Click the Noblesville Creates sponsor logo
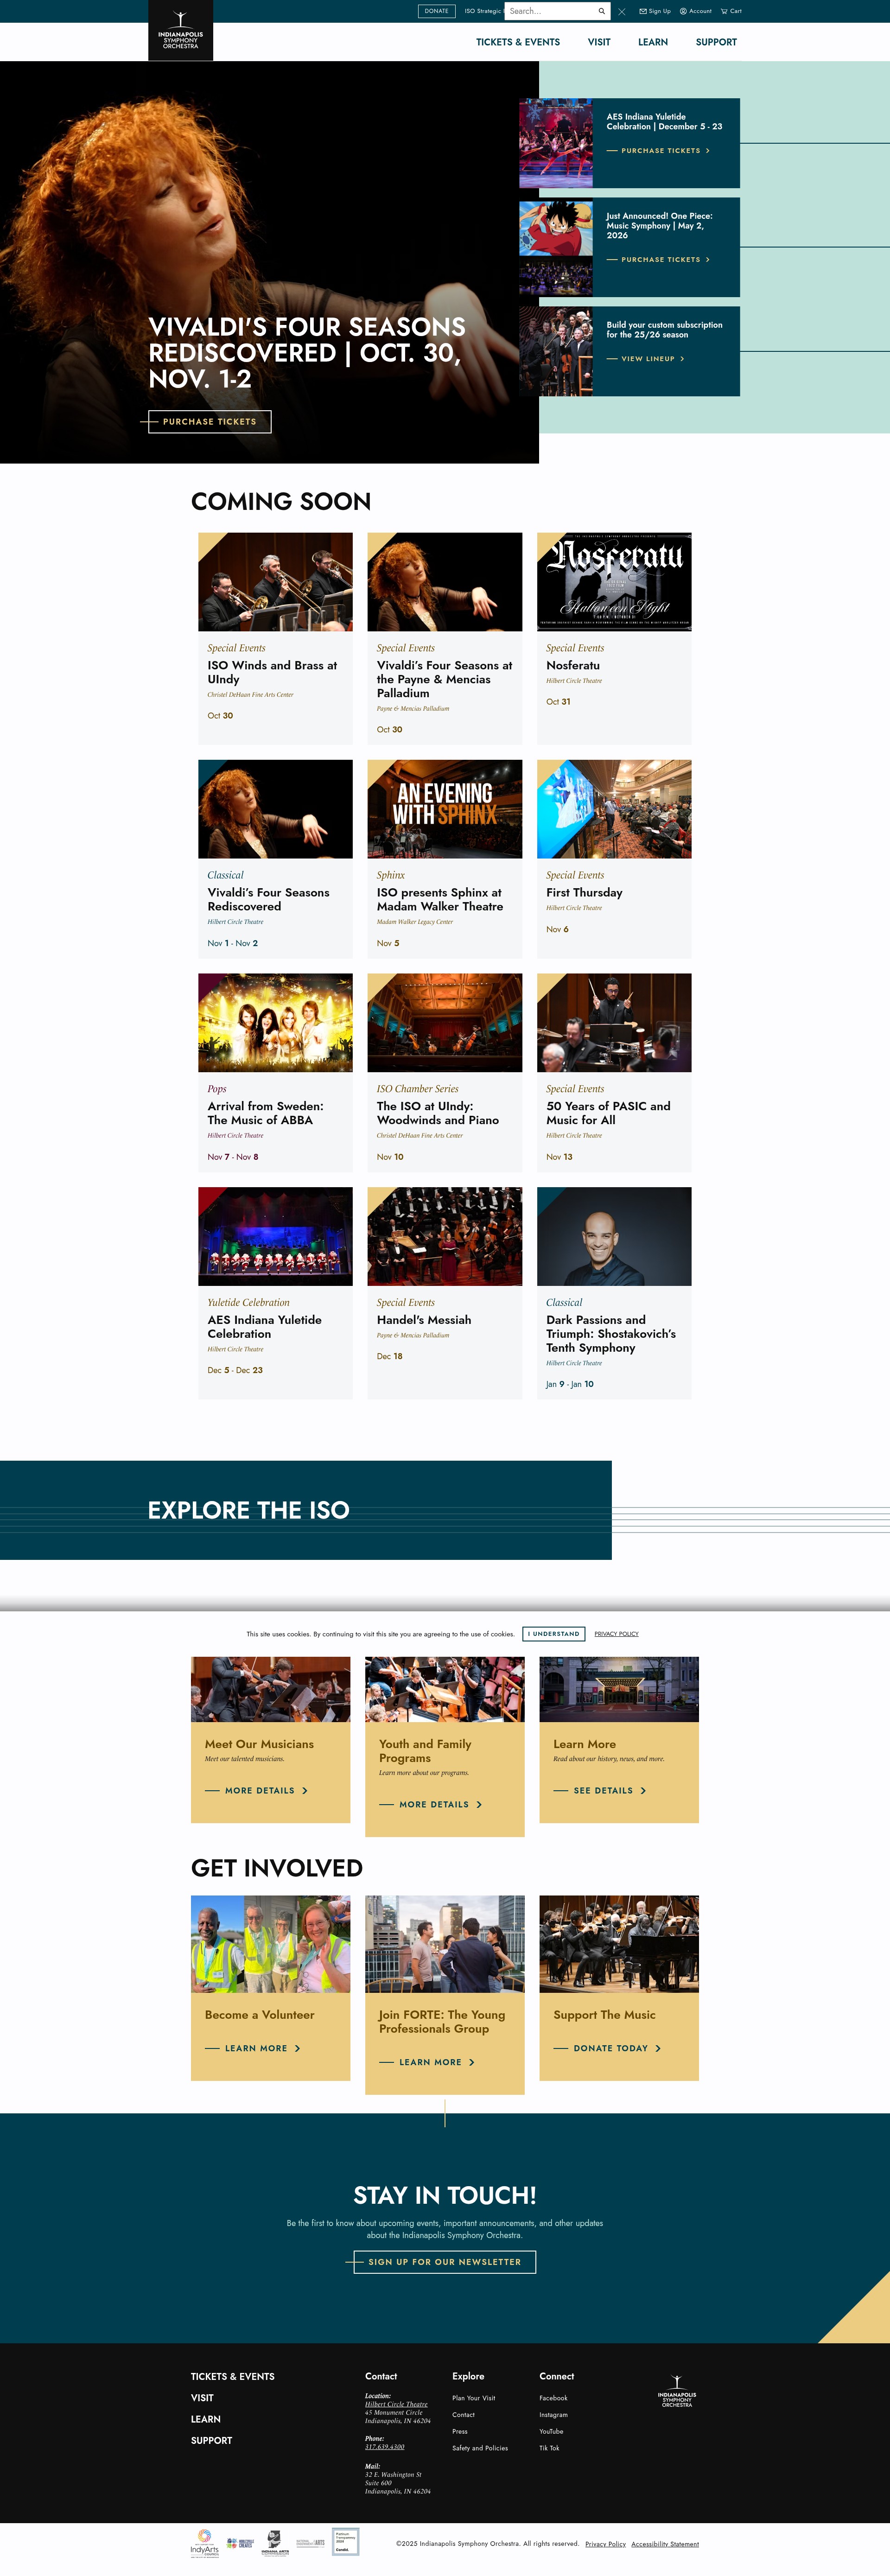The image size is (890, 2576). pos(240,2543)
